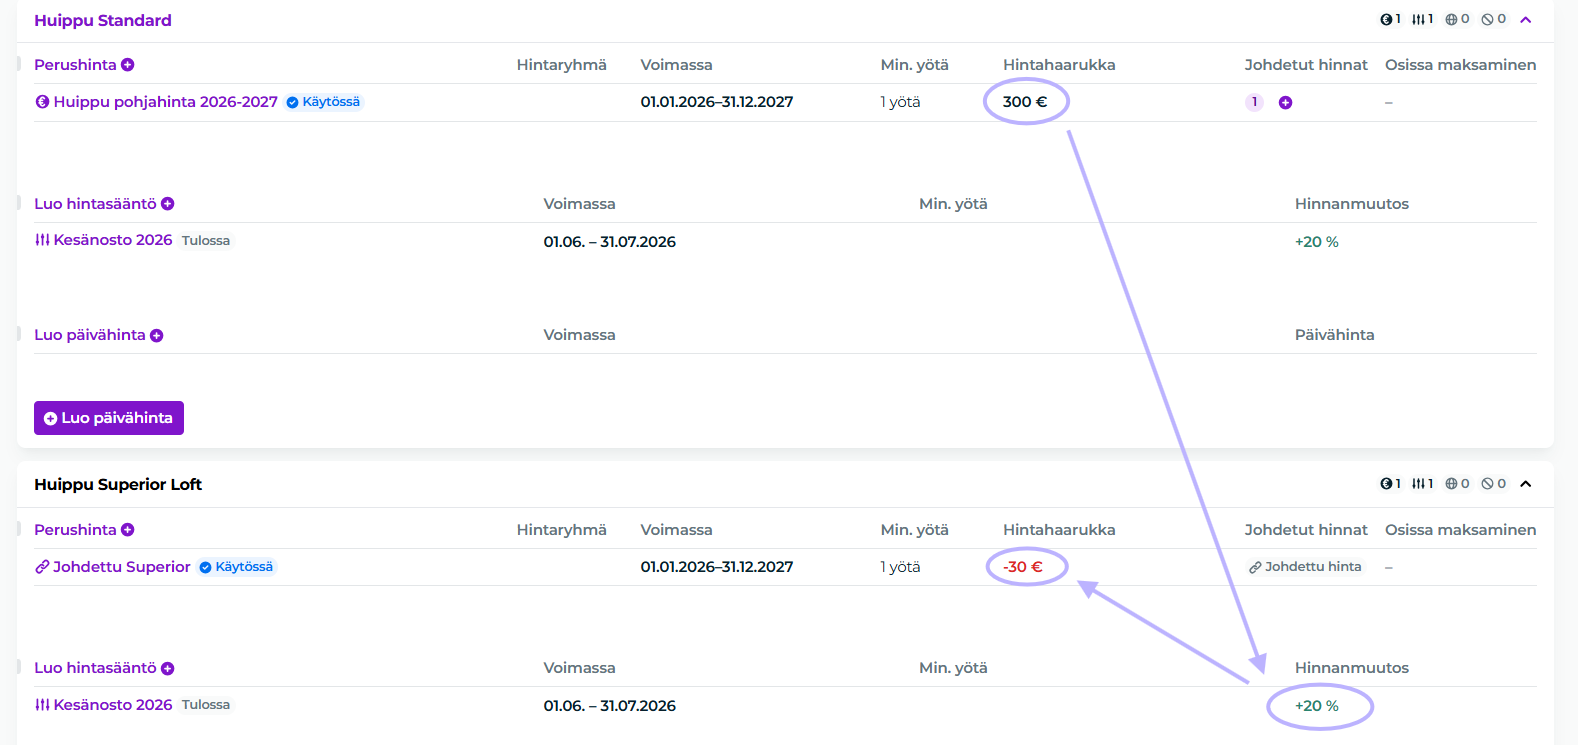Open the Kesänosto 2026 rule under Huippu Standard

coord(112,240)
